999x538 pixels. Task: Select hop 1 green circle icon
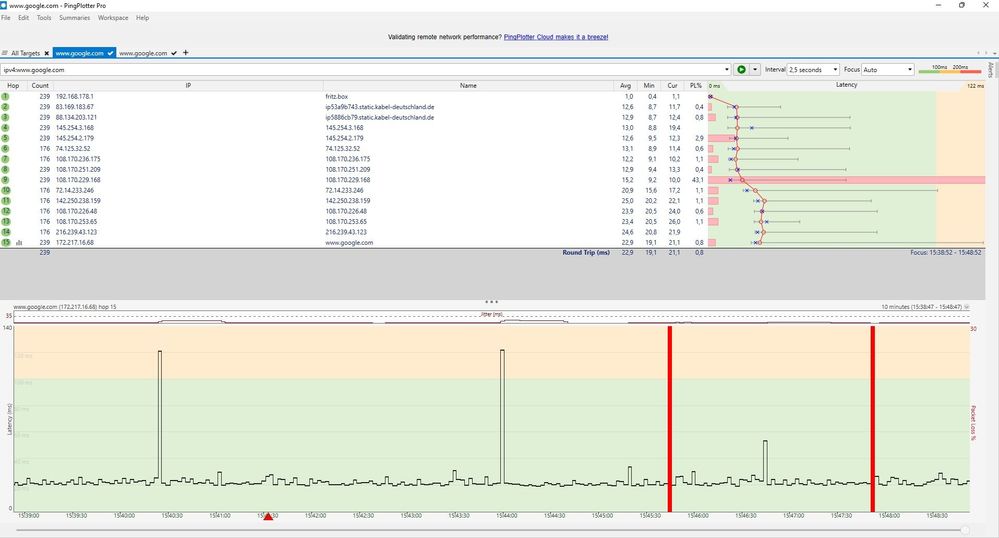click(x=6, y=96)
